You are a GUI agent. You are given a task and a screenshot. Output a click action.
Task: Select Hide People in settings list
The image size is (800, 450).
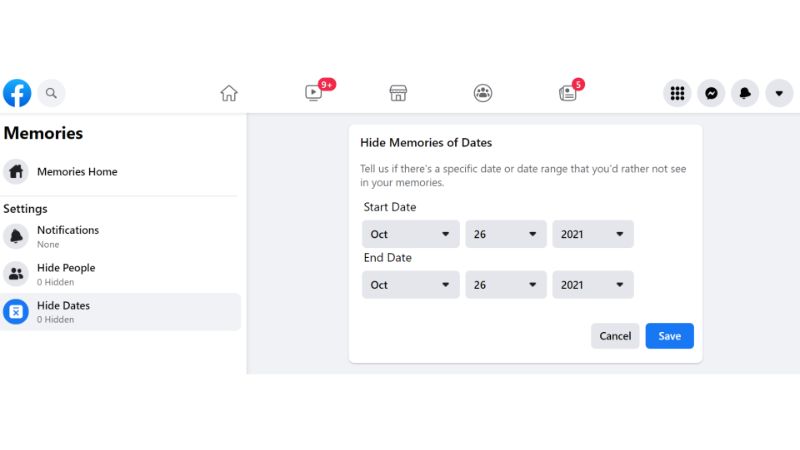click(x=66, y=273)
